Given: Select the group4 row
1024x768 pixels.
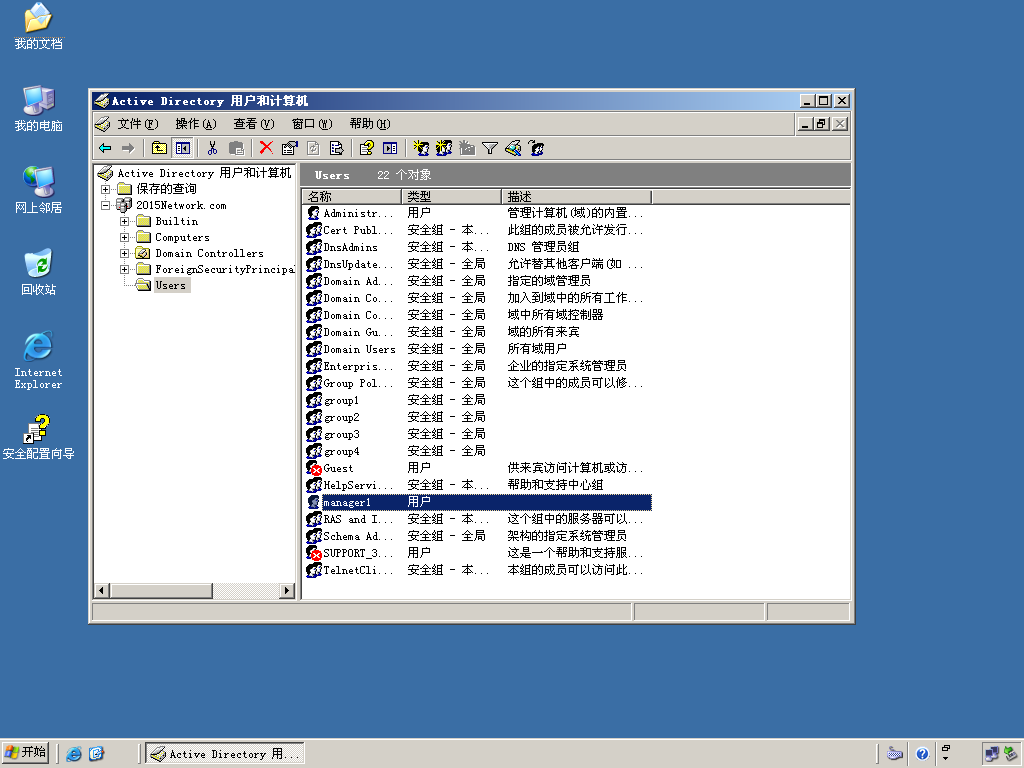Looking at the screenshot, I should (477, 451).
